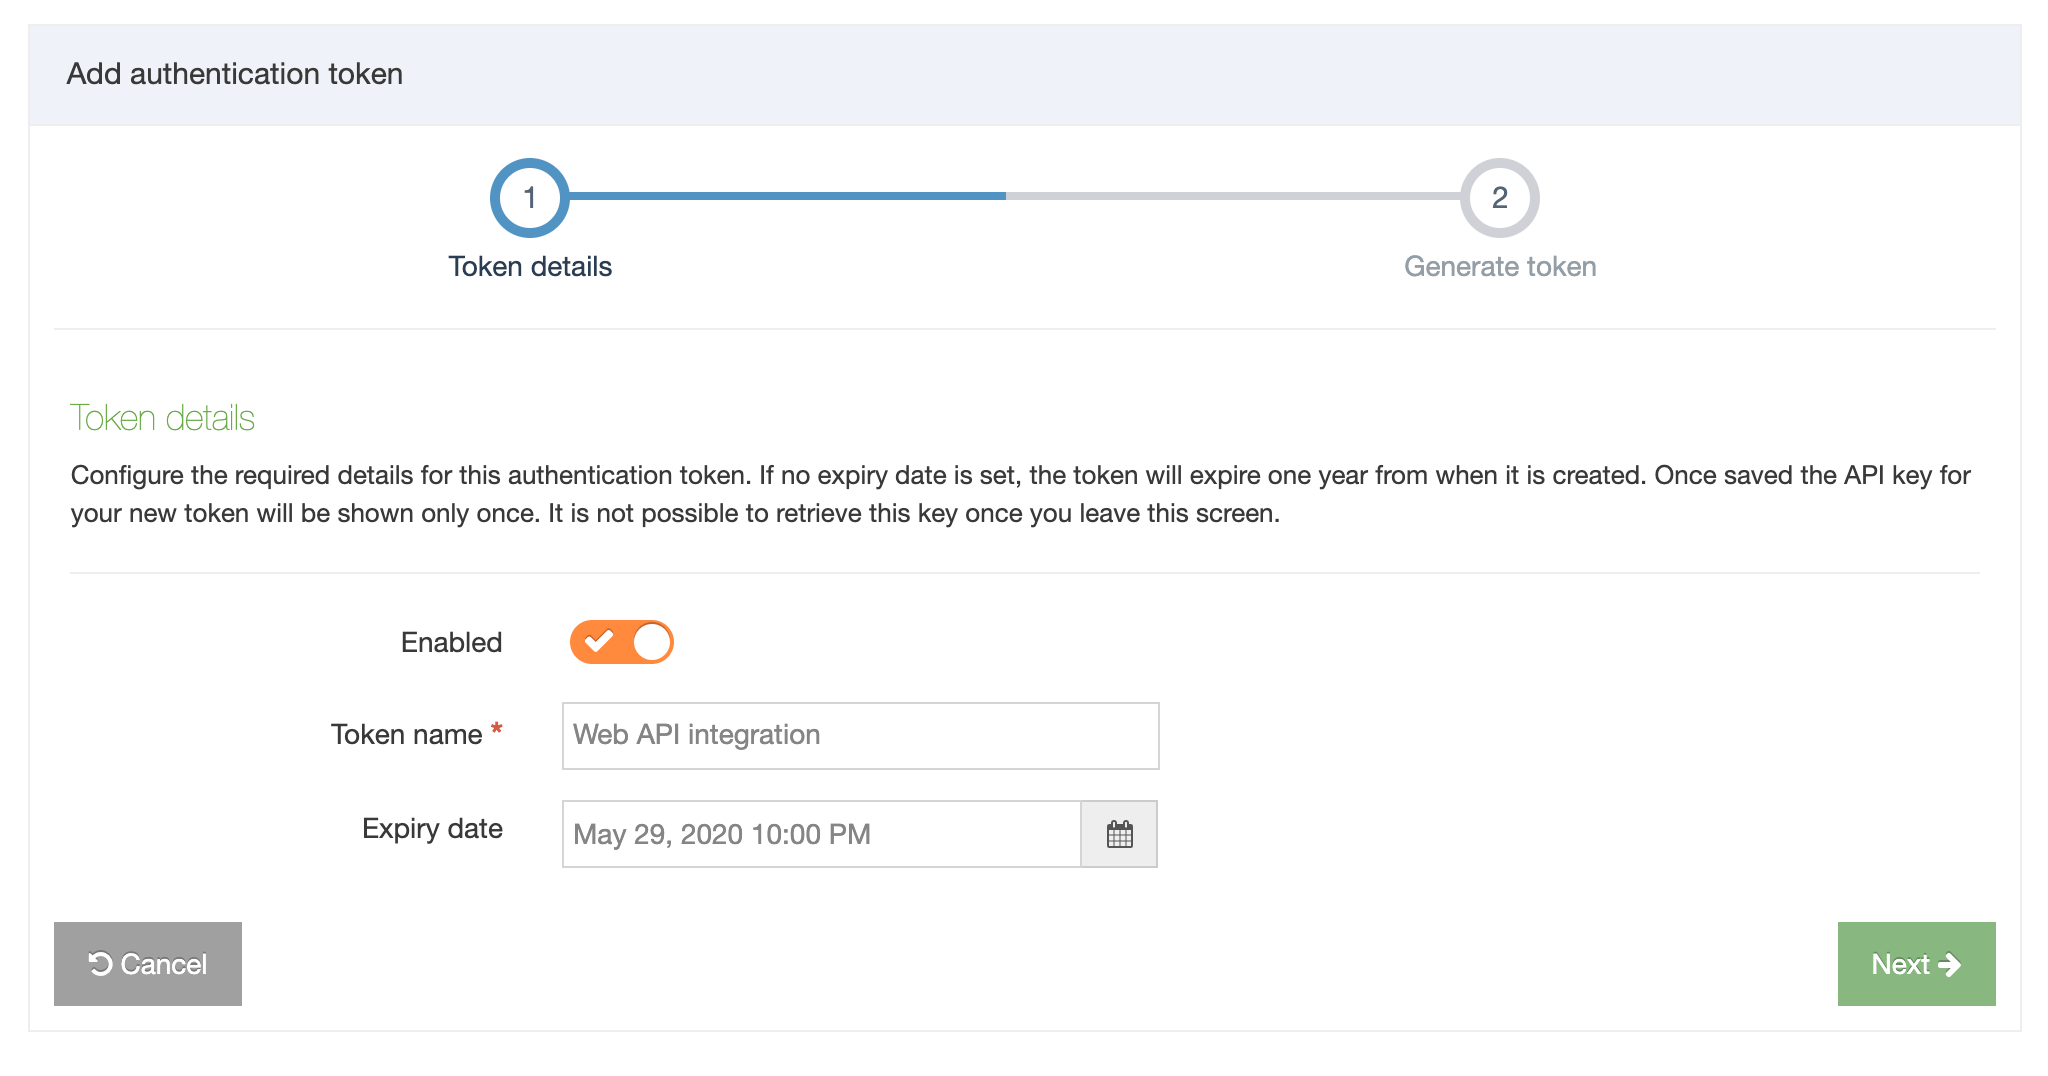
Task: Click the white checkmark inside the Enabled switch
Action: coord(599,641)
